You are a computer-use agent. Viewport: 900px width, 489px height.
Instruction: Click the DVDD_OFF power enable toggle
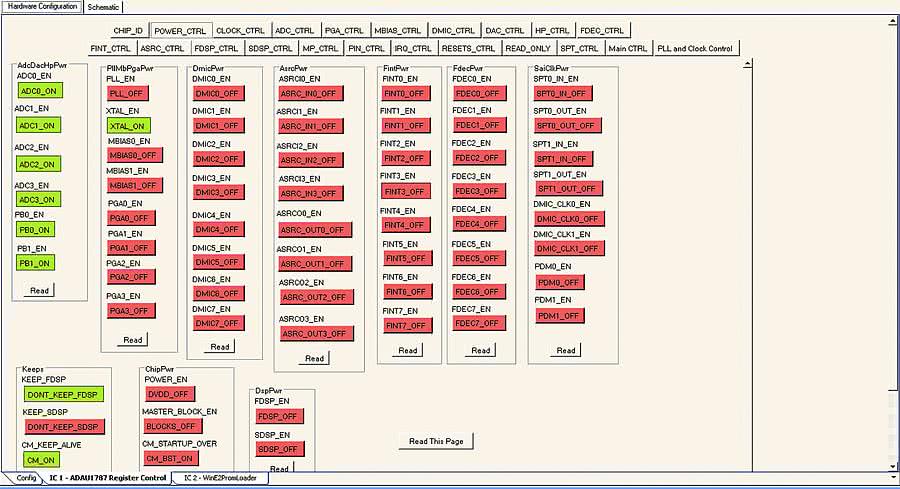click(166, 394)
